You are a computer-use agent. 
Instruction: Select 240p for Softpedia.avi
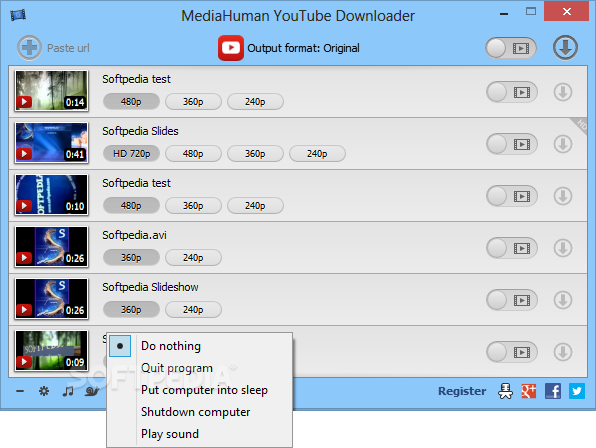[193, 258]
